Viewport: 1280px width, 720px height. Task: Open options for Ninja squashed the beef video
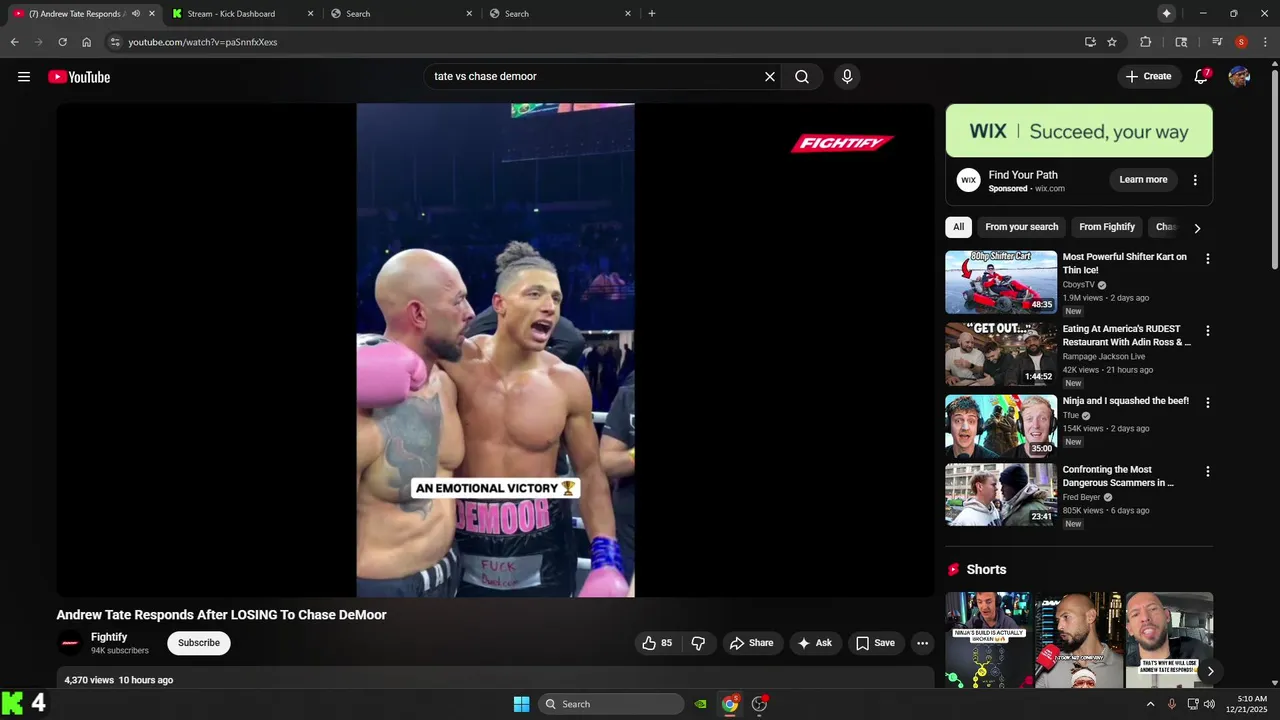pyautogui.click(x=1207, y=403)
